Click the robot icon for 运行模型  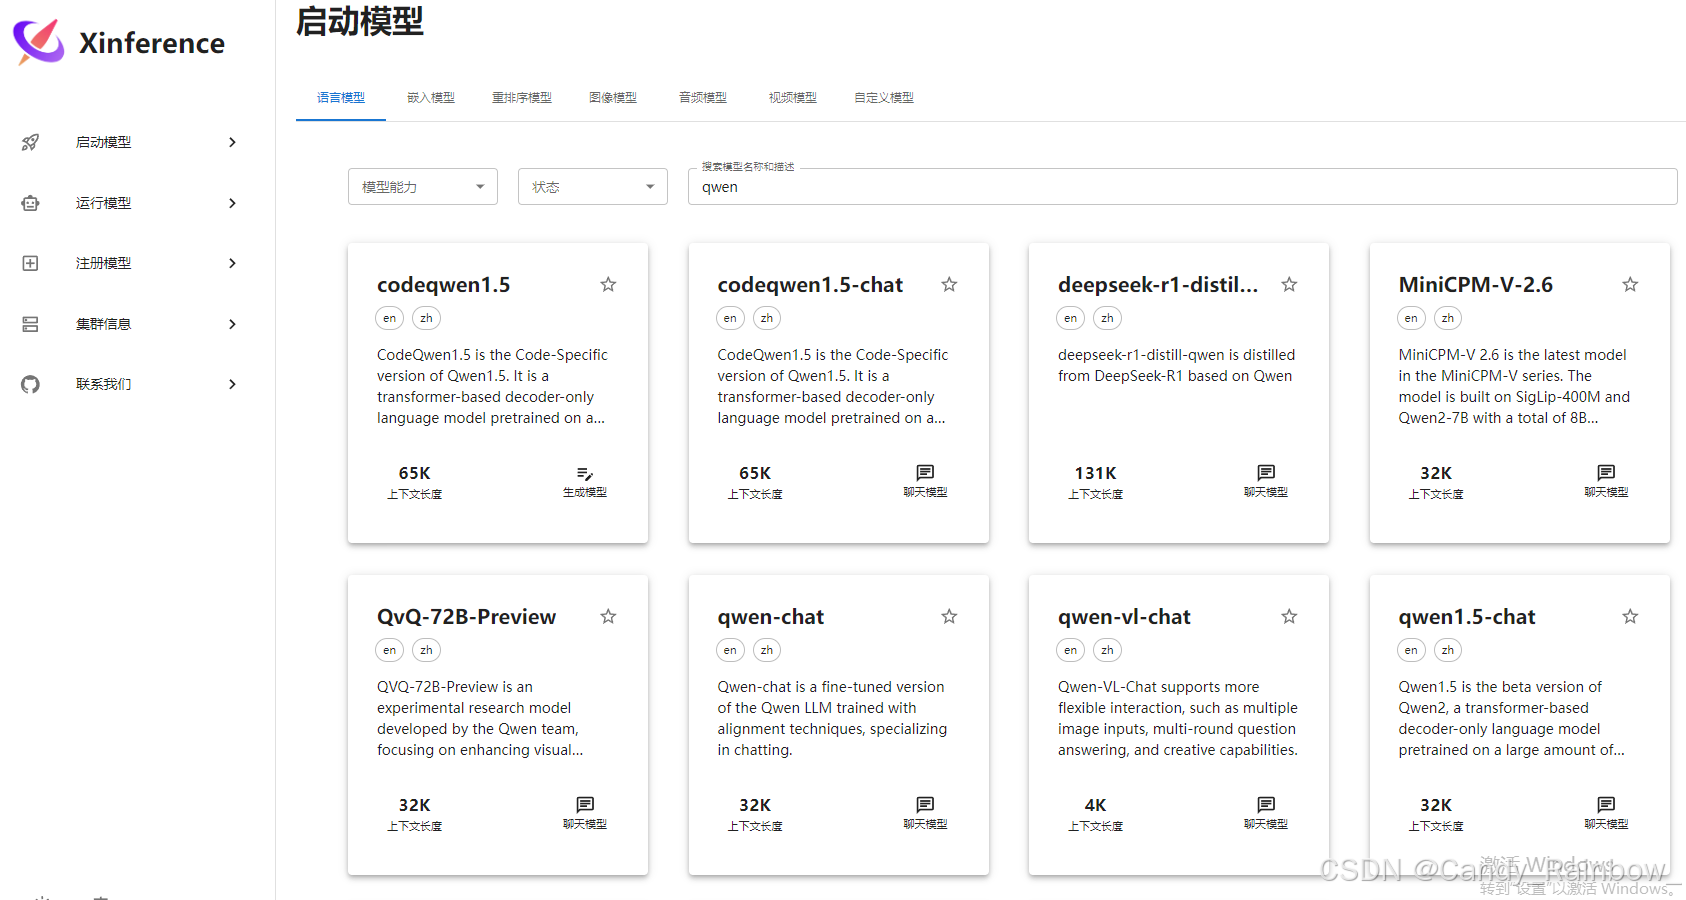point(31,203)
